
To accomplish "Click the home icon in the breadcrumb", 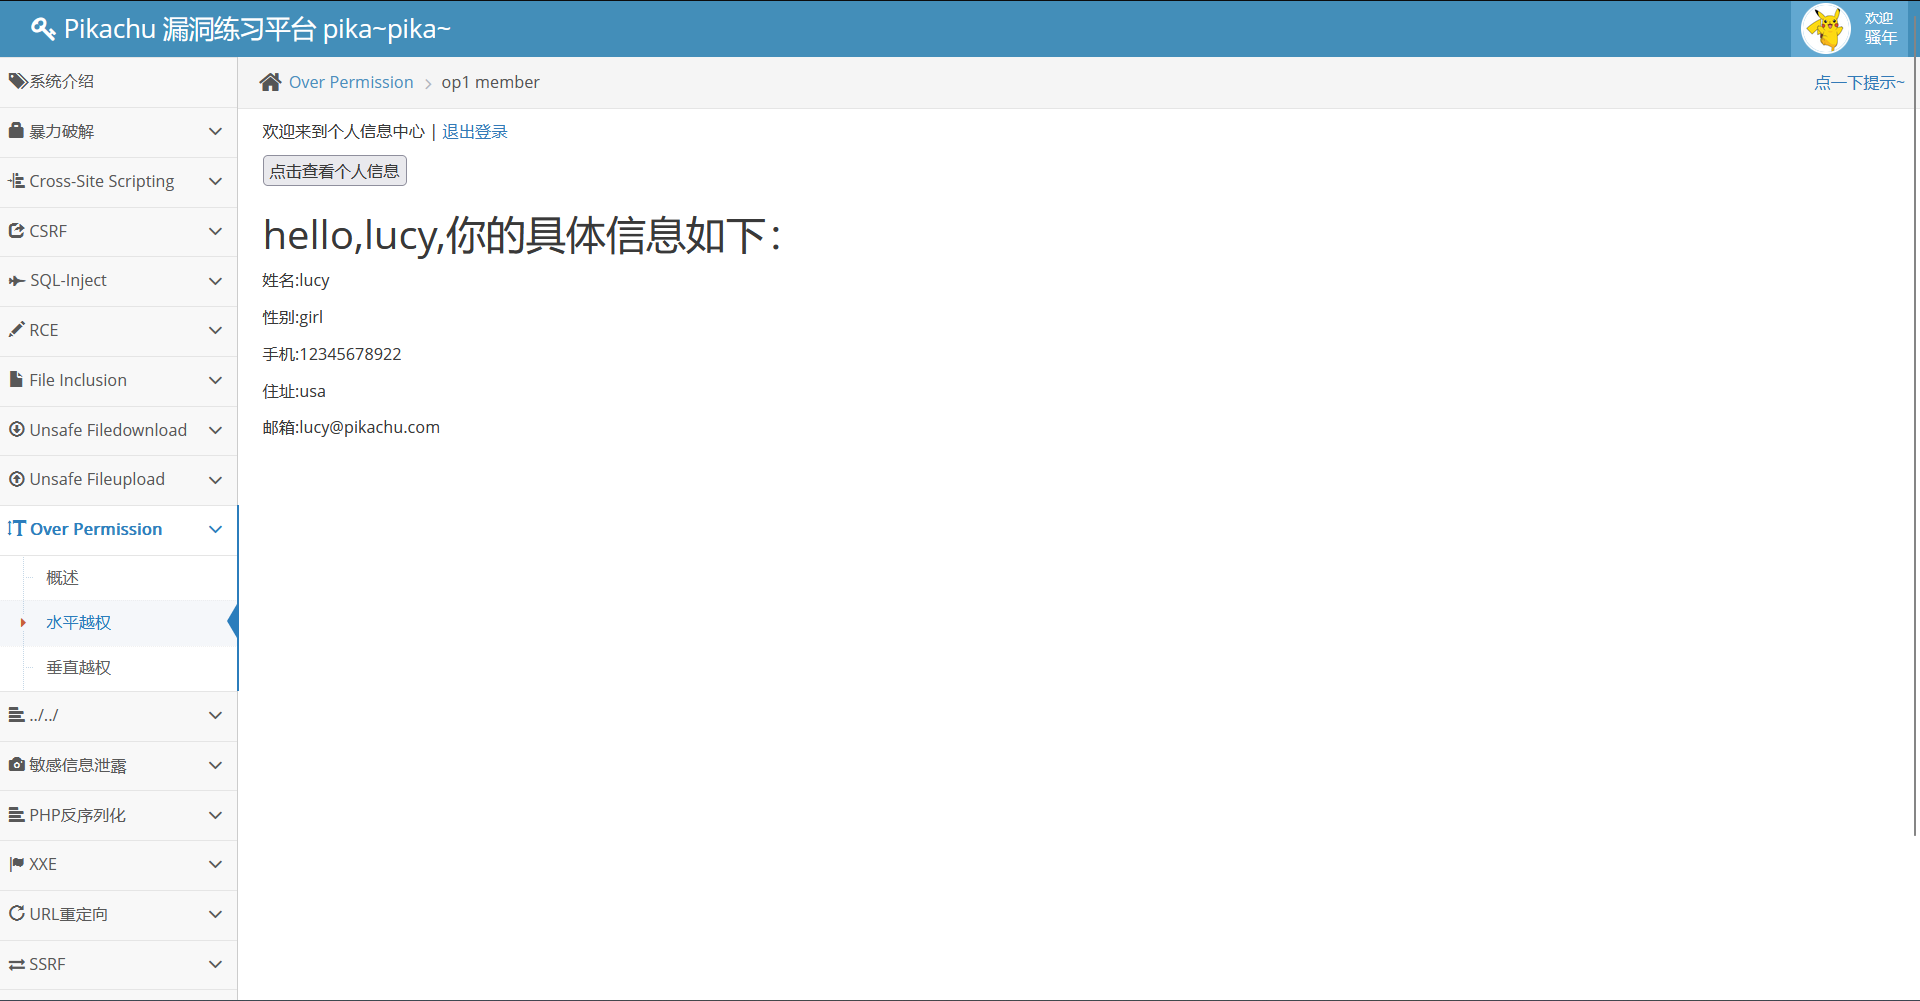I will coord(270,82).
